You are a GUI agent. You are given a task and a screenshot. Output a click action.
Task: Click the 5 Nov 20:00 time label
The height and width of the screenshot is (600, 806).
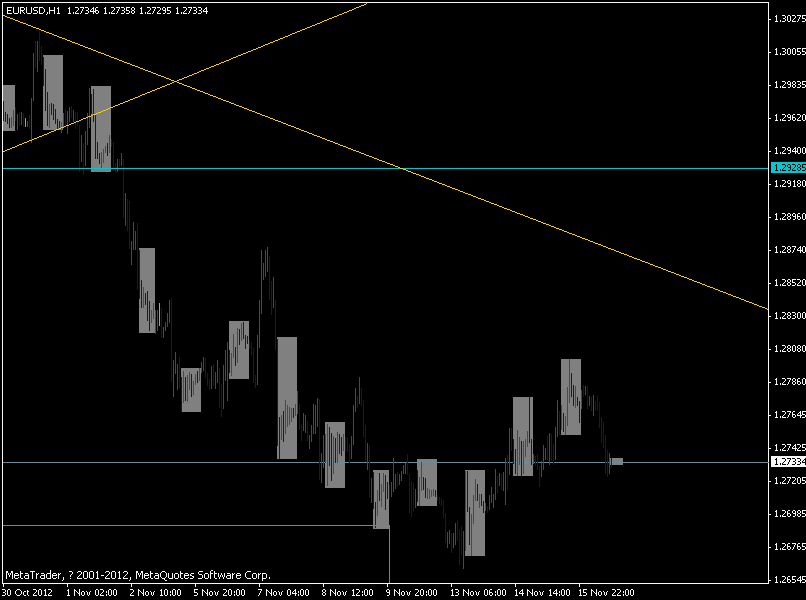tap(219, 593)
